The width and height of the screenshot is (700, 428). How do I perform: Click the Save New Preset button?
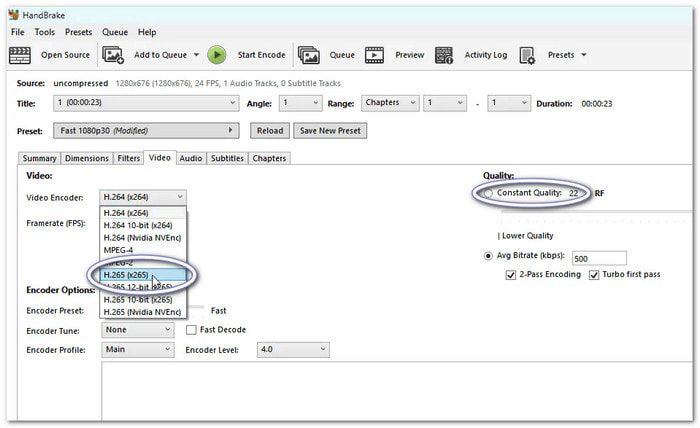(x=330, y=131)
